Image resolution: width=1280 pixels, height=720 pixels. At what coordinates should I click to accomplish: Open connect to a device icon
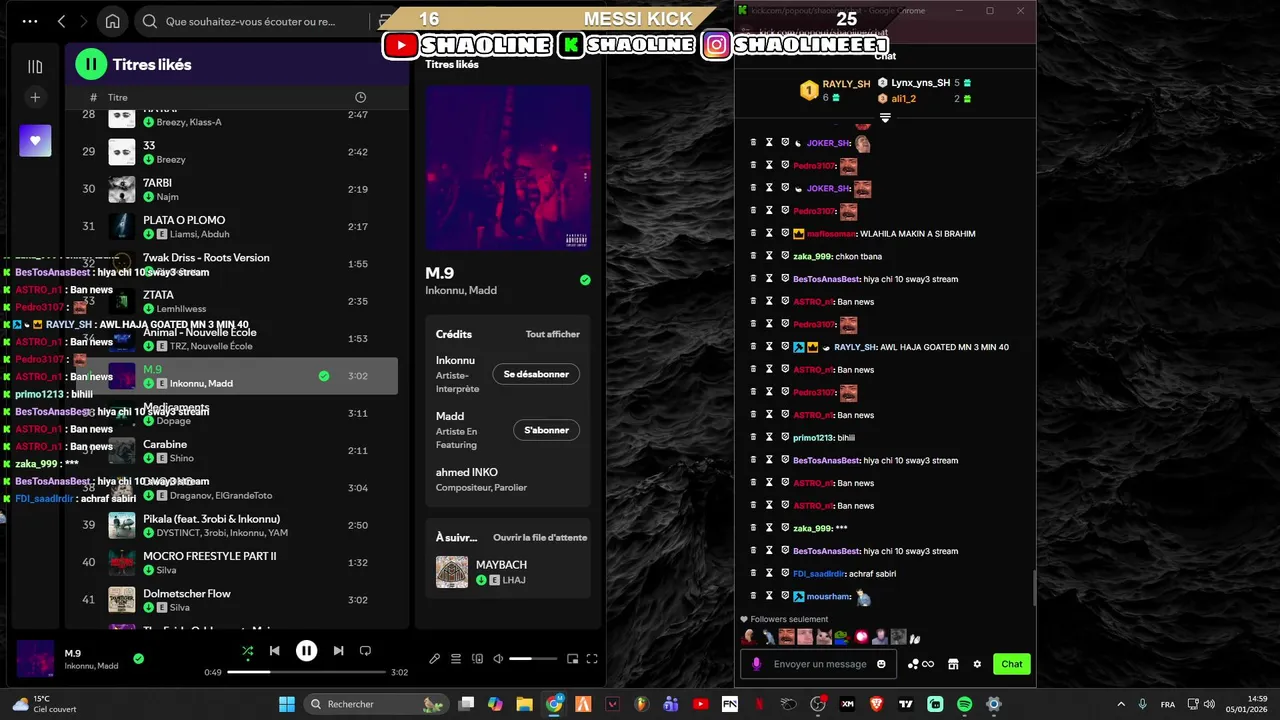point(477,659)
